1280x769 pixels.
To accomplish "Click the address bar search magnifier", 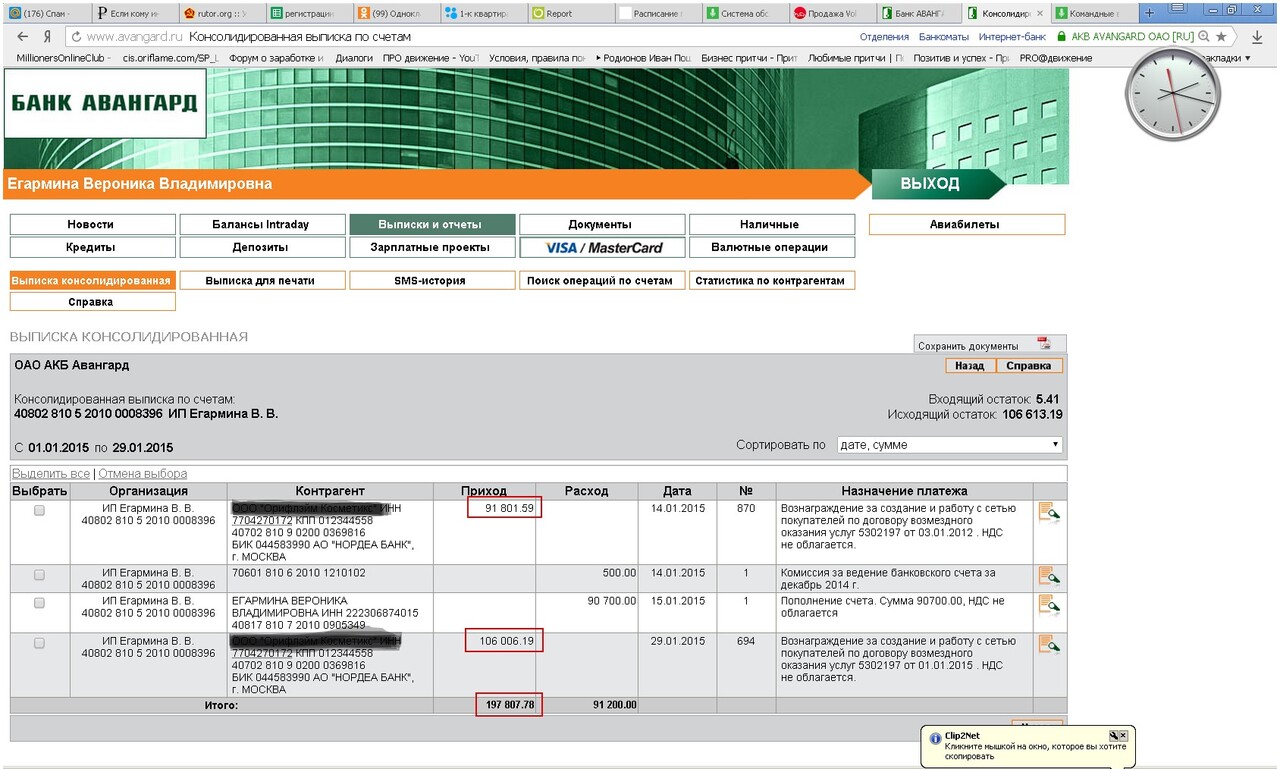I will tap(1204, 36).
